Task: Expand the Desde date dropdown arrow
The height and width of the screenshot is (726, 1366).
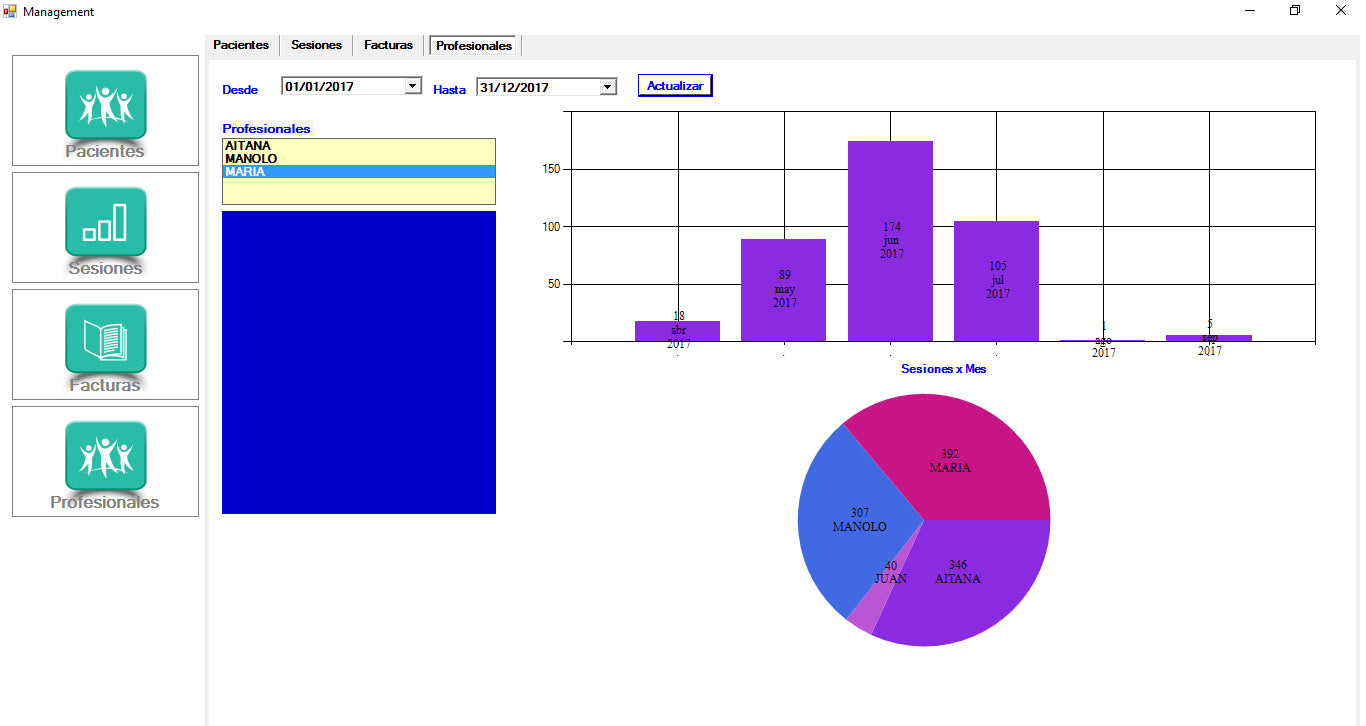Action: point(412,87)
